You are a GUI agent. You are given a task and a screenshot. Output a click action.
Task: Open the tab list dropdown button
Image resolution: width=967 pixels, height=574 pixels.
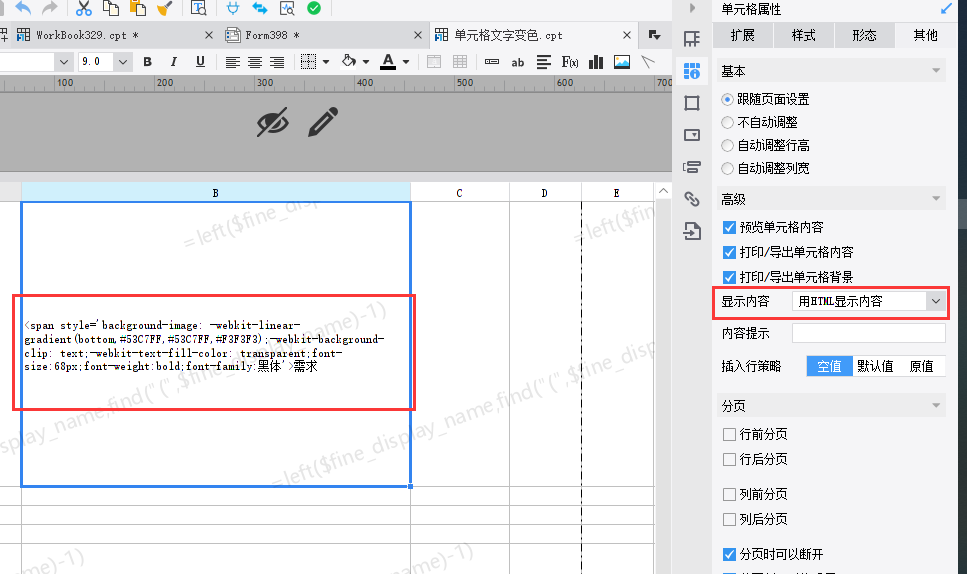pos(654,35)
